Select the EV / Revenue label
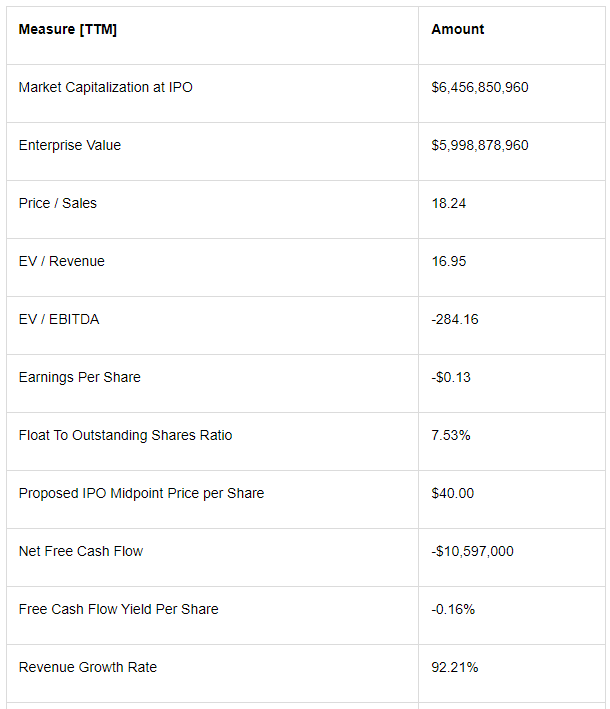The image size is (610, 709). 61,261
